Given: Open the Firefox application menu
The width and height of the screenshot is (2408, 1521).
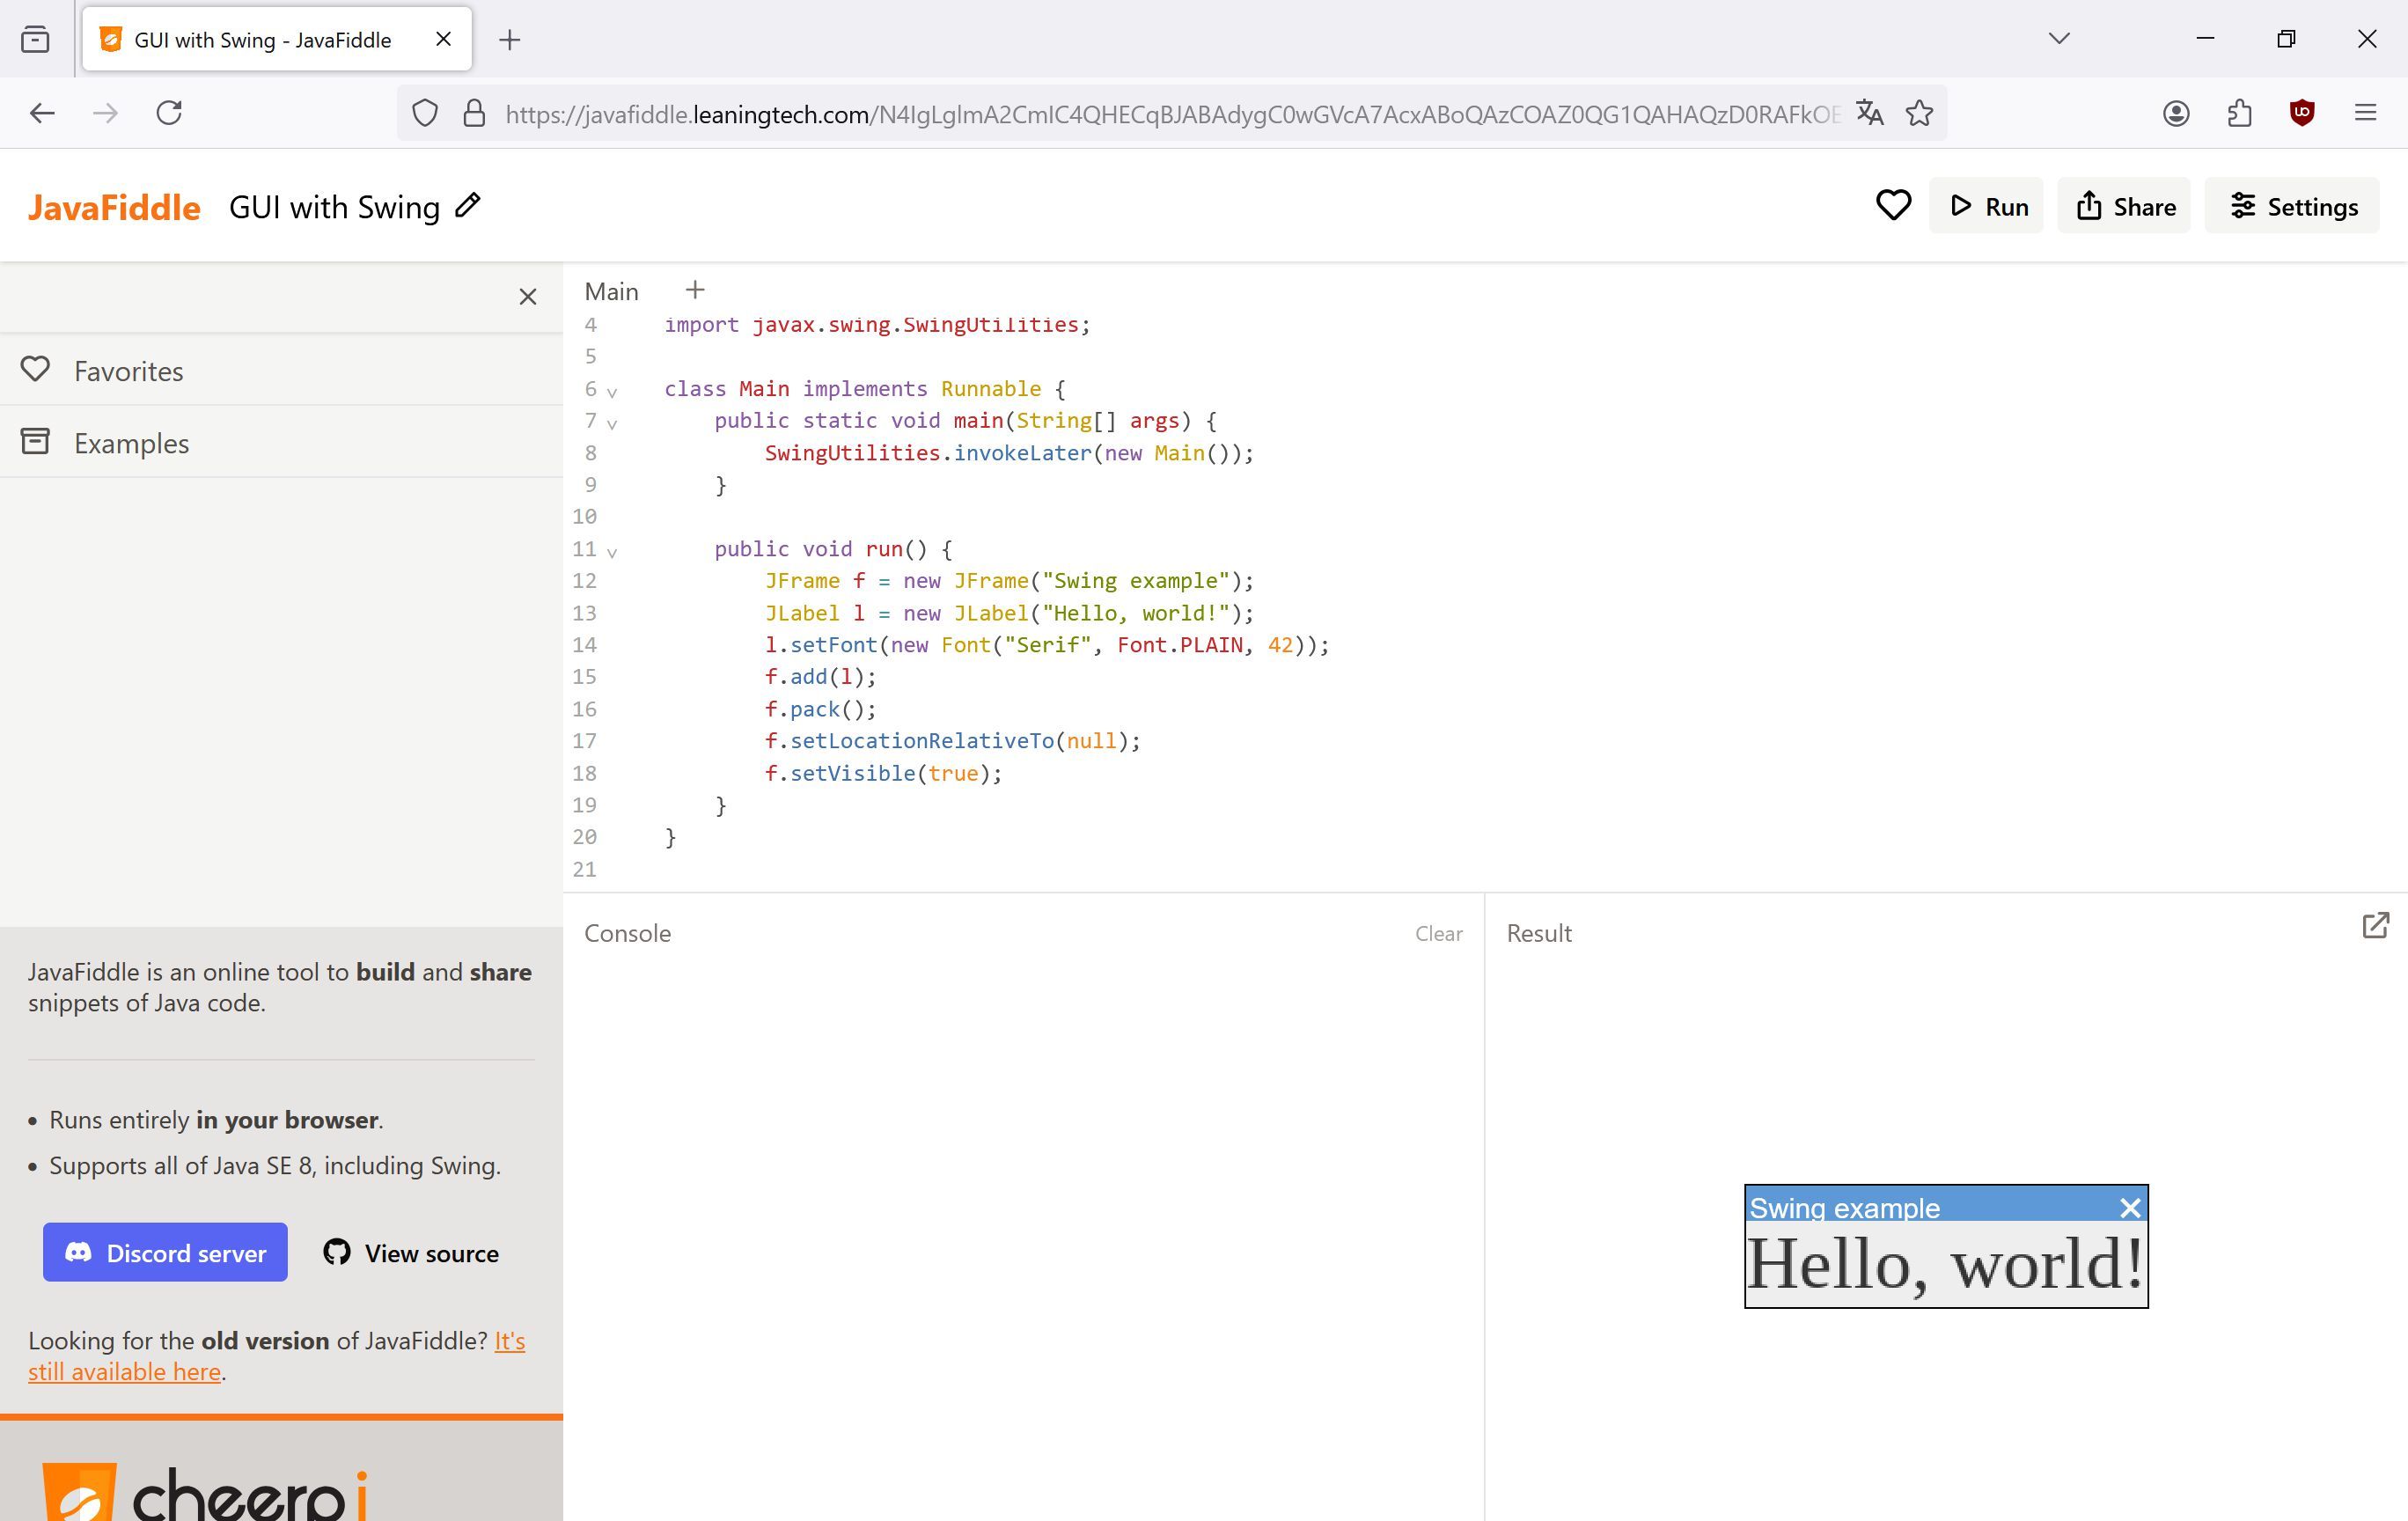Looking at the screenshot, I should pyautogui.click(x=2365, y=113).
